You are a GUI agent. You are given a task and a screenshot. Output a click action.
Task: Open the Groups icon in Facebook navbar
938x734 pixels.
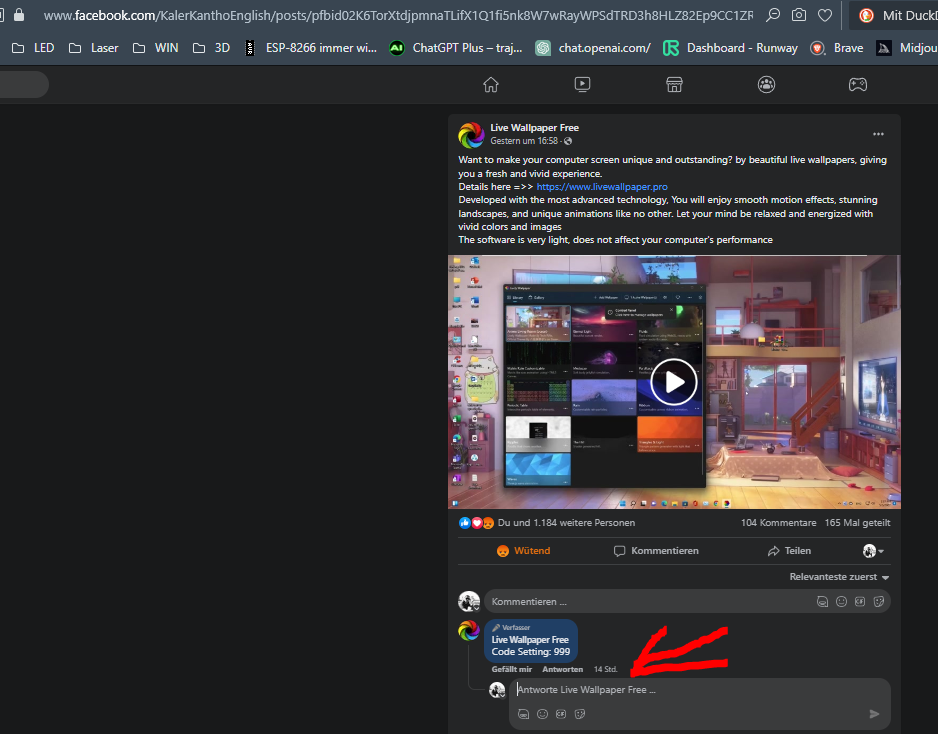coord(766,84)
